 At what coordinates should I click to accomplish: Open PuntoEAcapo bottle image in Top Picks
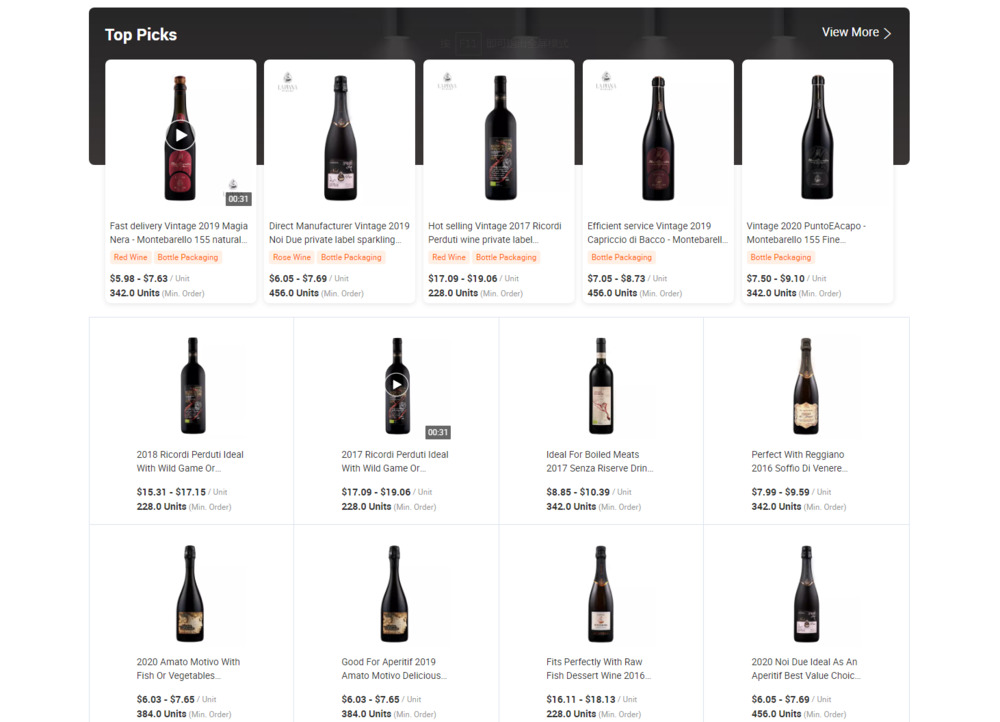tap(817, 138)
